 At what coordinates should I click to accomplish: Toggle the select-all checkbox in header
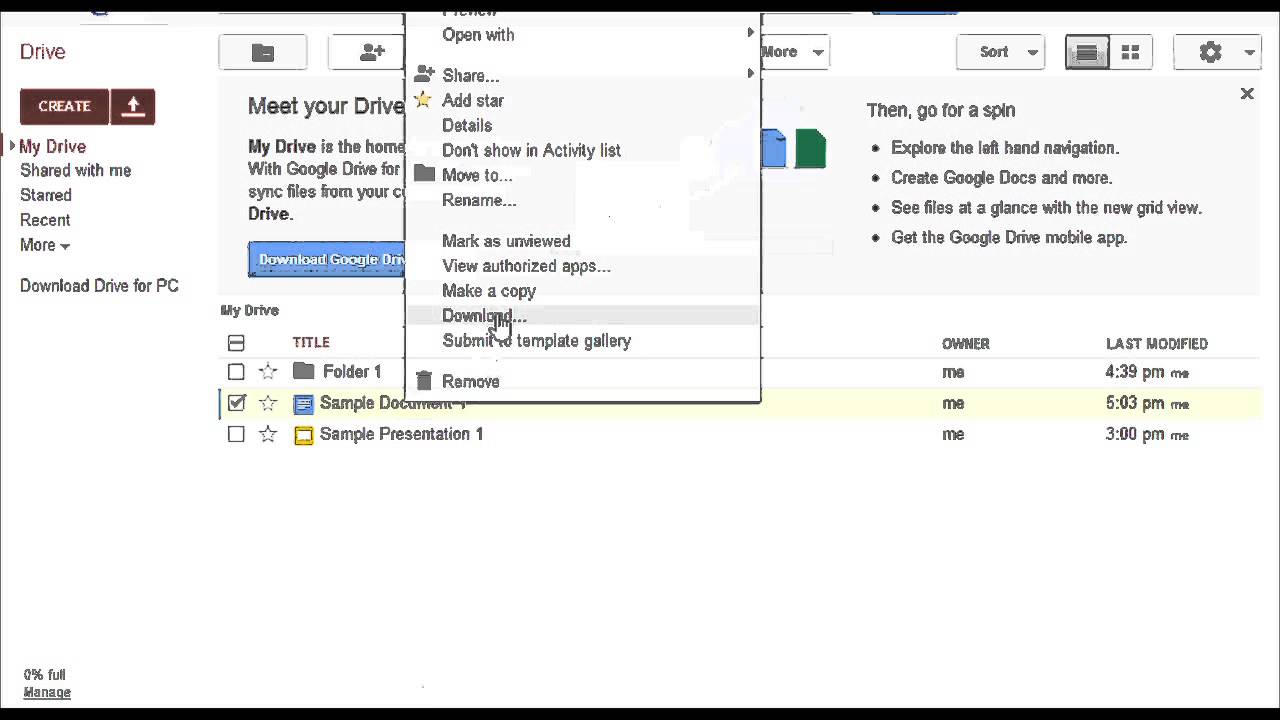236,343
